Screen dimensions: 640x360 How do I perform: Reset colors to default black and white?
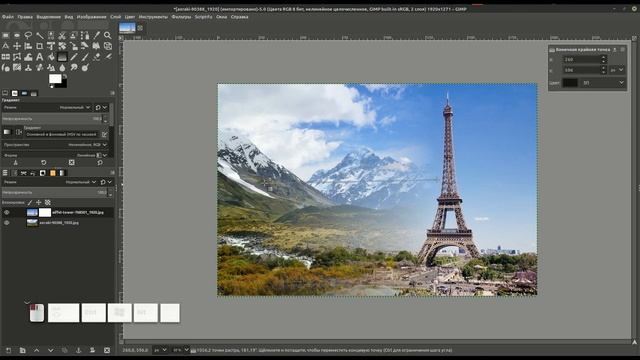tap(51, 86)
